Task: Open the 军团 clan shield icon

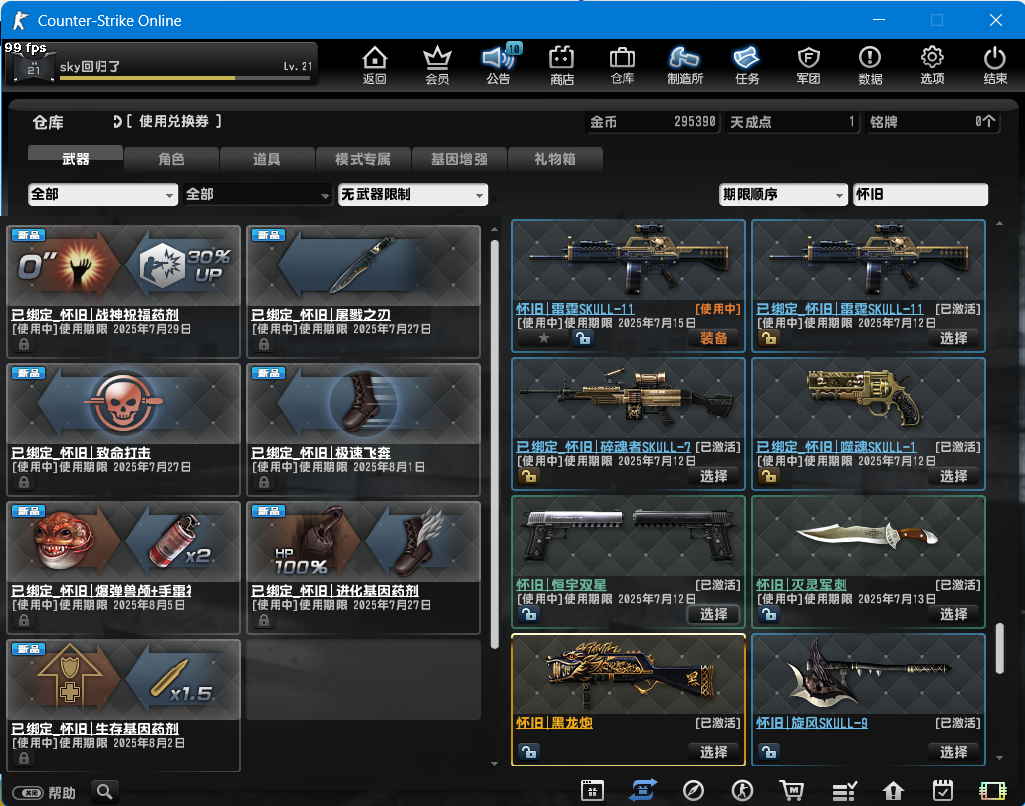Action: click(809, 65)
